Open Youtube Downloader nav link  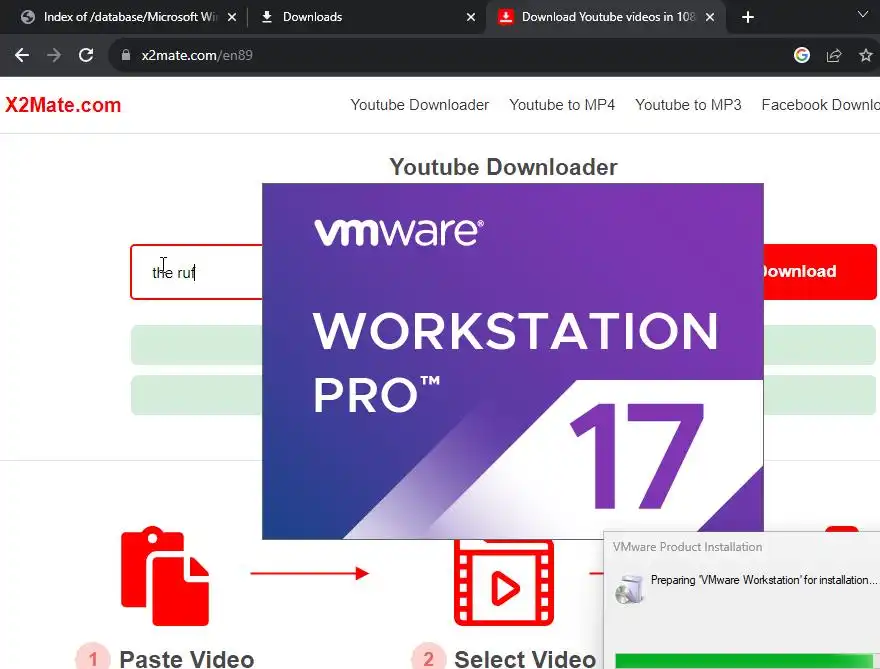[x=419, y=105]
